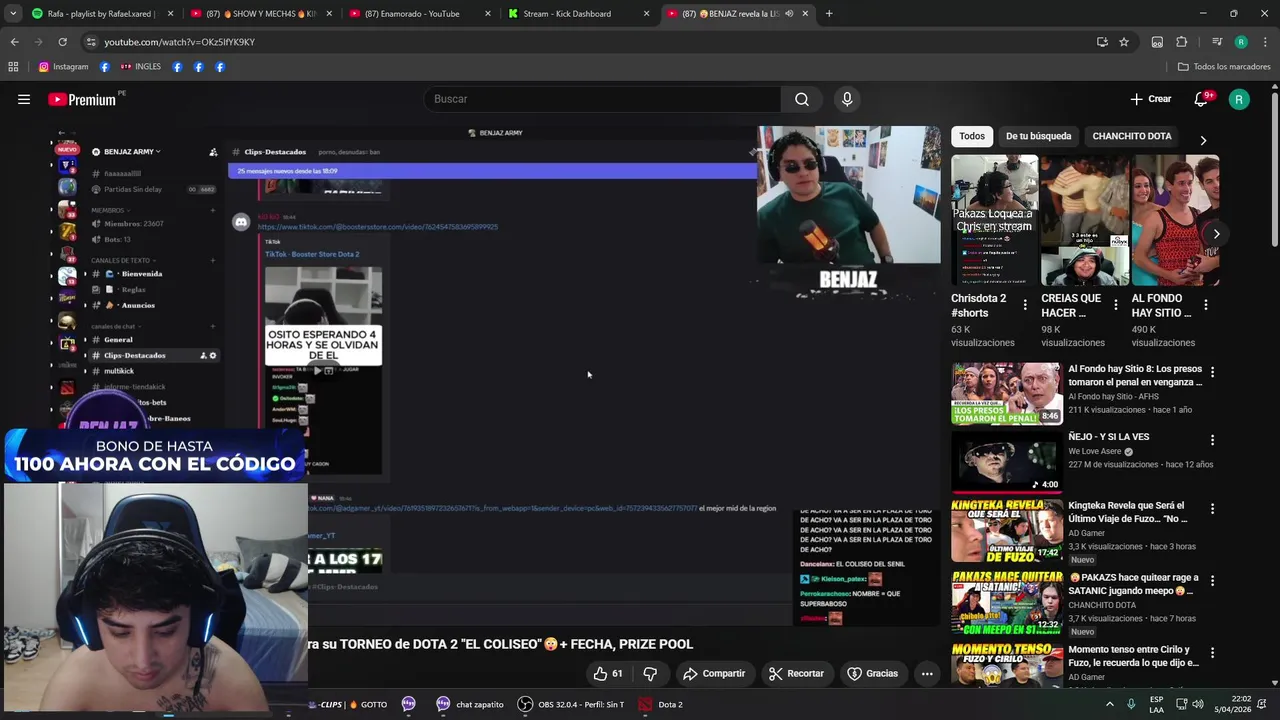Switch to Dota 2 in the taskbar
Screen dimensions: 1280x720
(x=661, y=704)
